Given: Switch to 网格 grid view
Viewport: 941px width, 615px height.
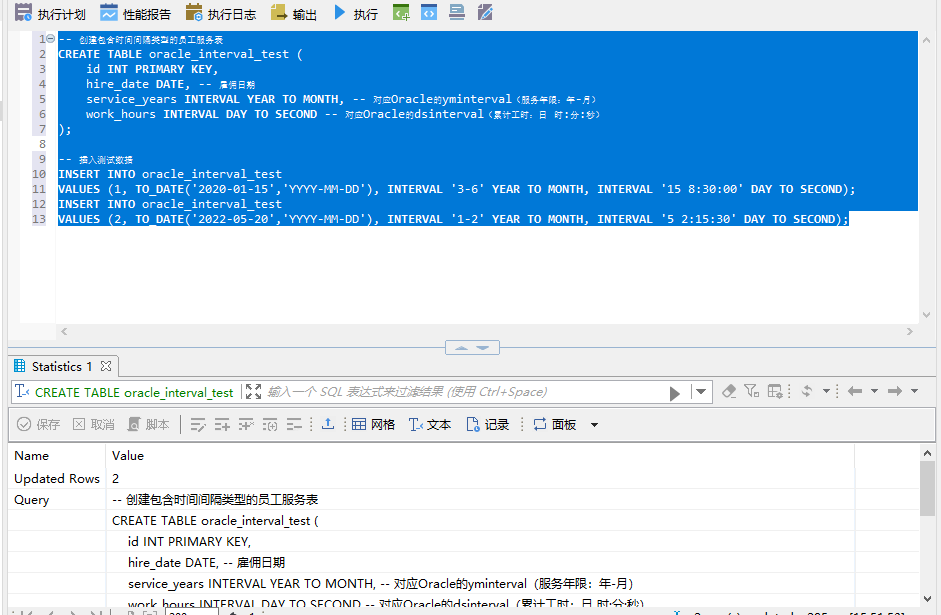Looking at the screenshot, I should pyautogui.click(x=373, y=424).
